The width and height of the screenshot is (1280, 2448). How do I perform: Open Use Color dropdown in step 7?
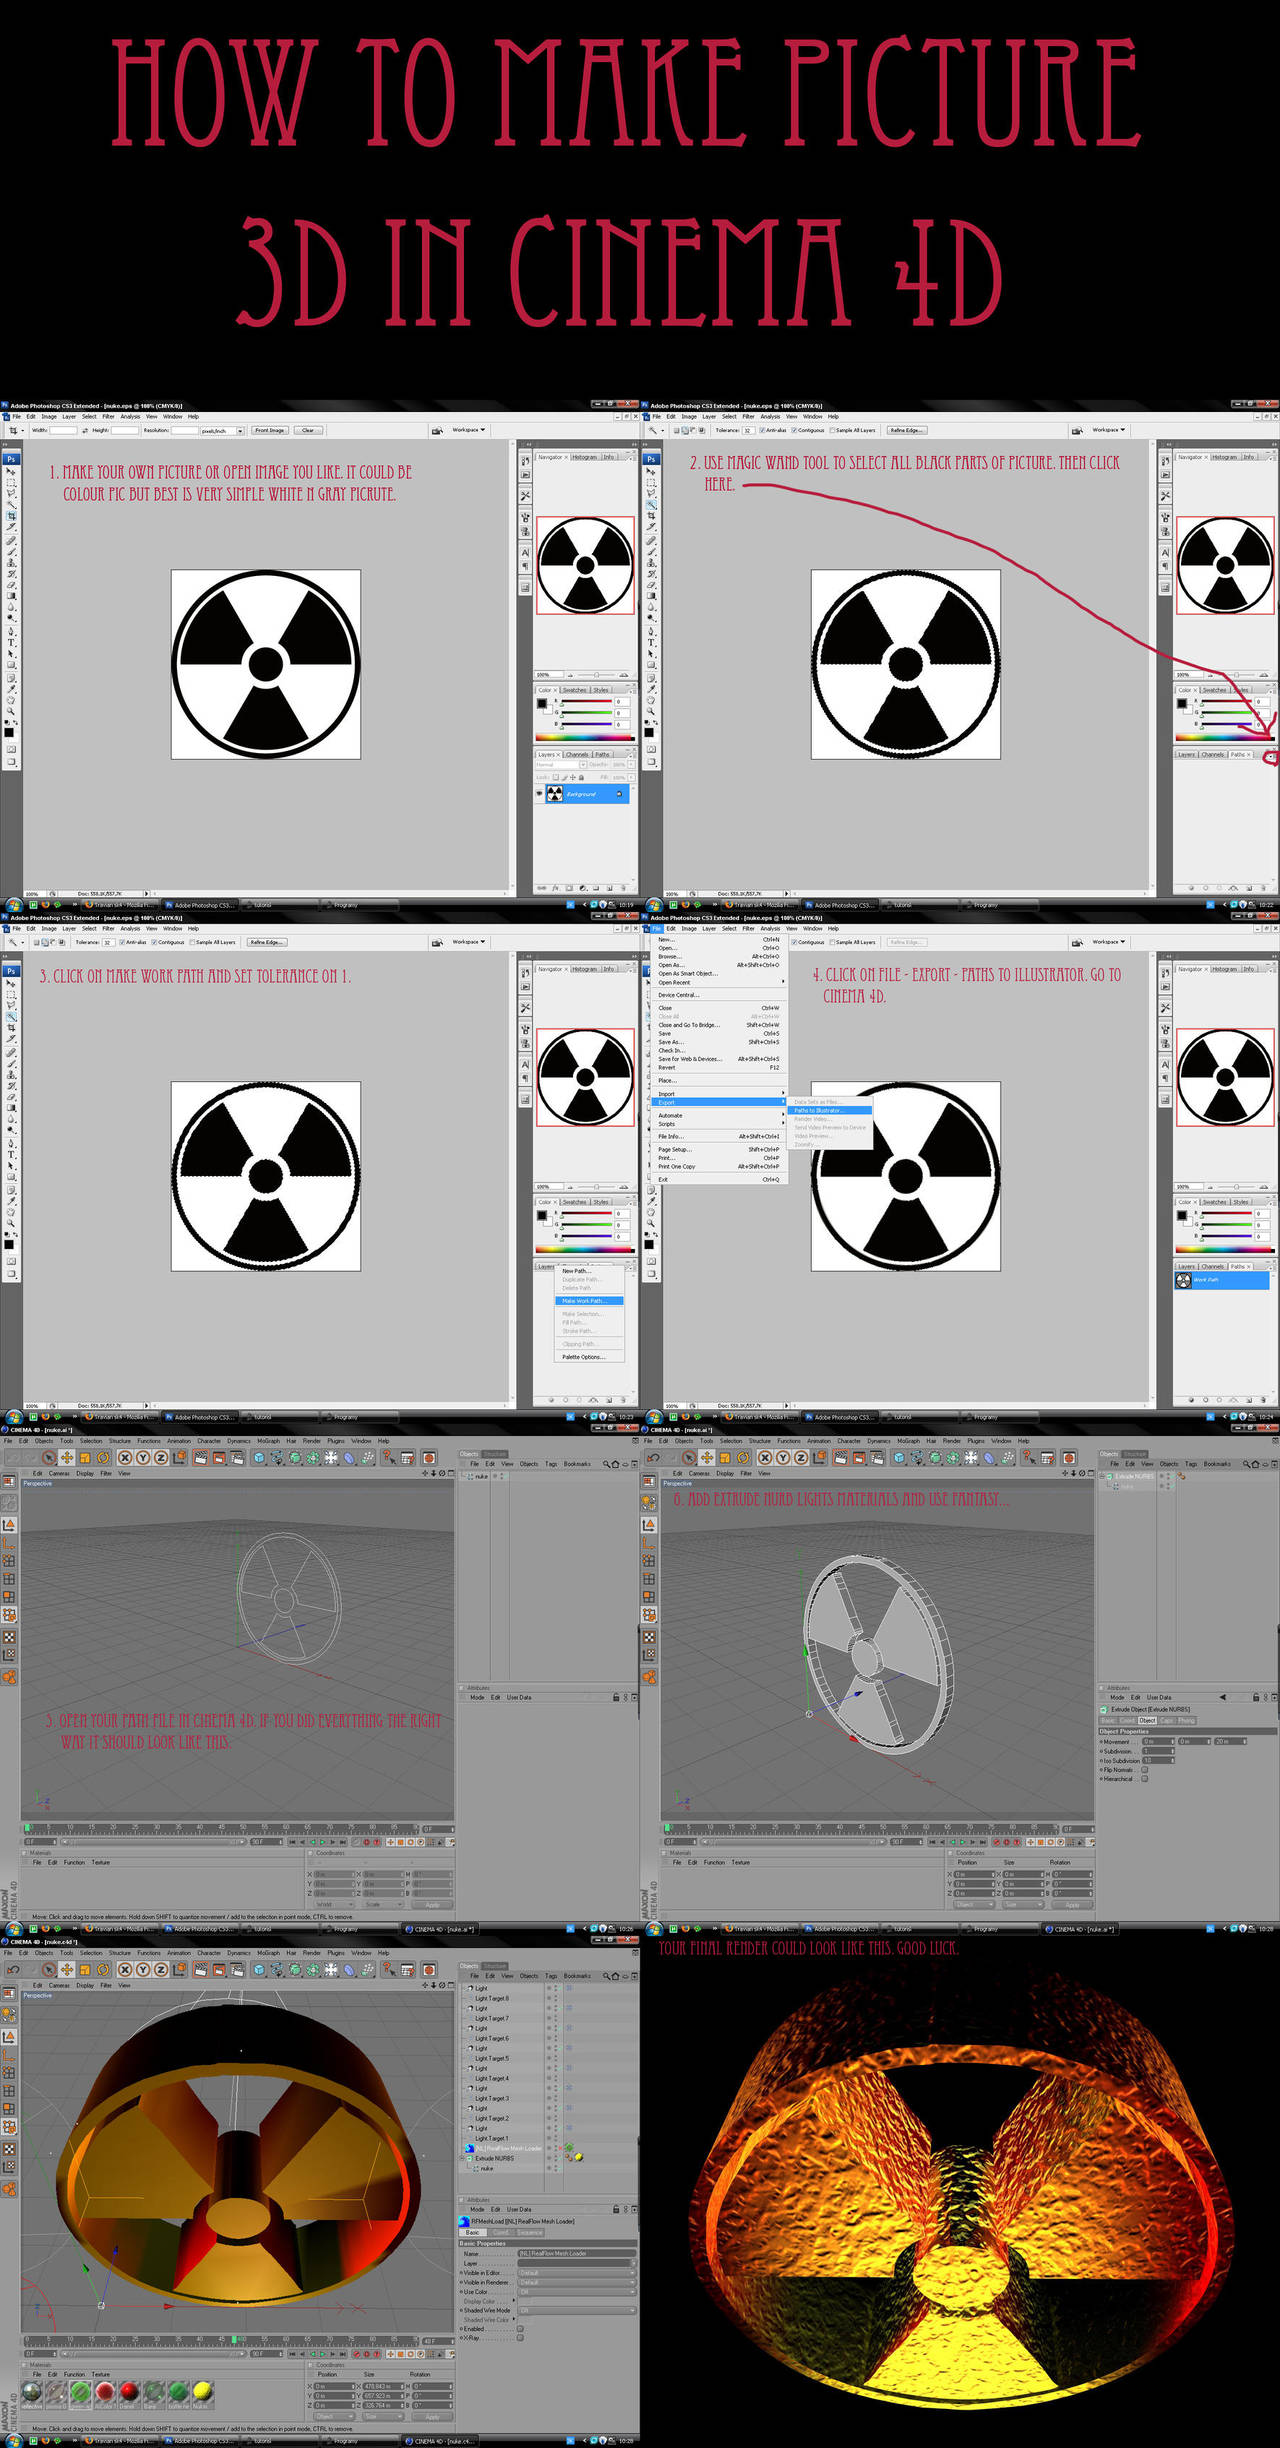[576, 2292]
